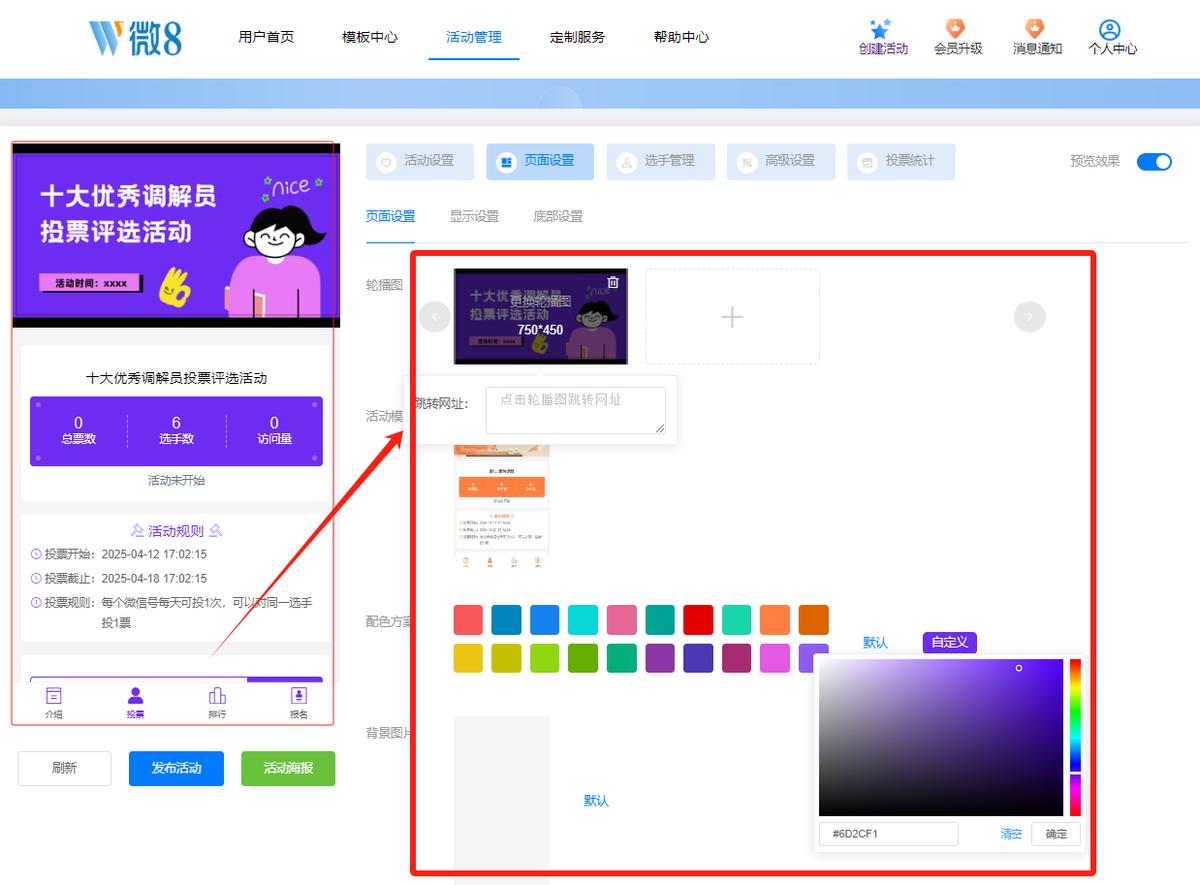Open 活动管理 menu

pos(474,37)
